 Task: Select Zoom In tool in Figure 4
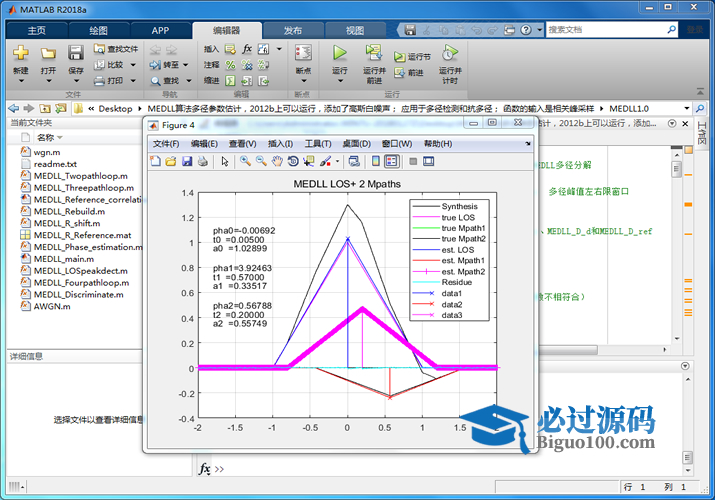[x=245, y=161]
